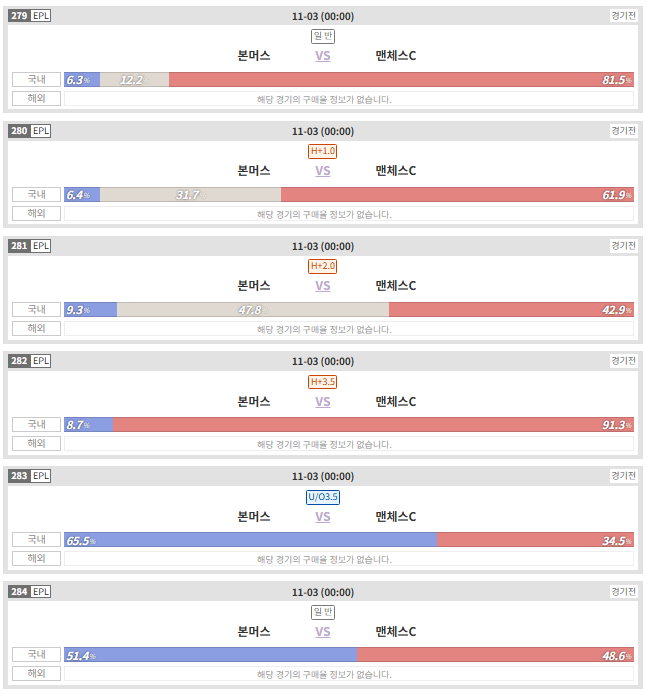Select the 국내 button in match 279
Viewport: 647px width, 694px height.
pyautogui.click(x=36, y=80)
